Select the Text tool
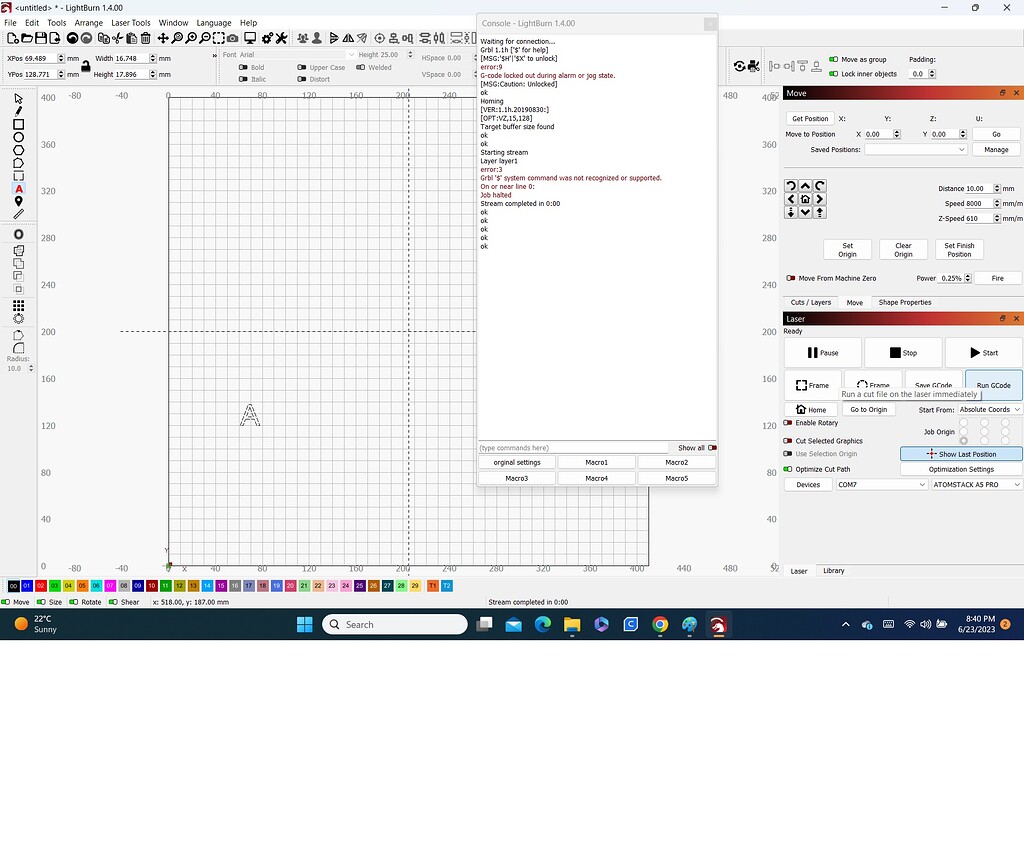The width and height of the screenshot is (1024, 858). 17,188
